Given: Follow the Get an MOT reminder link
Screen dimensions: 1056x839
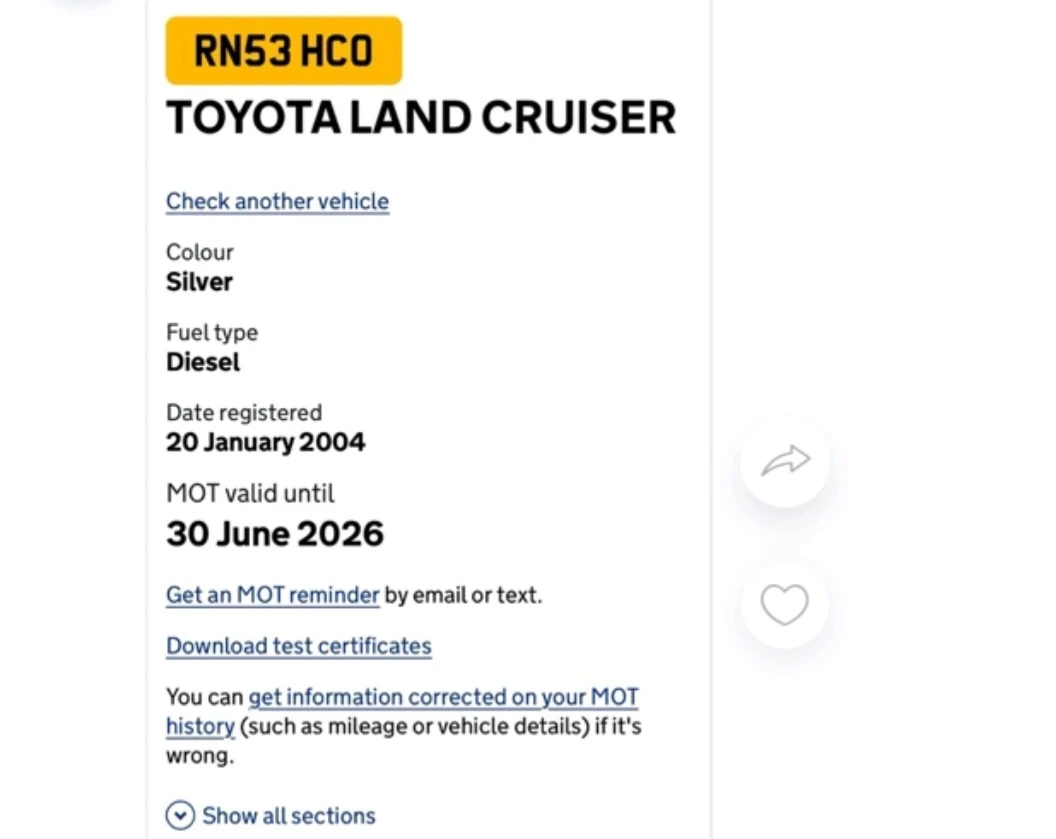Looking at the screenshot, I should pos(272,595).
